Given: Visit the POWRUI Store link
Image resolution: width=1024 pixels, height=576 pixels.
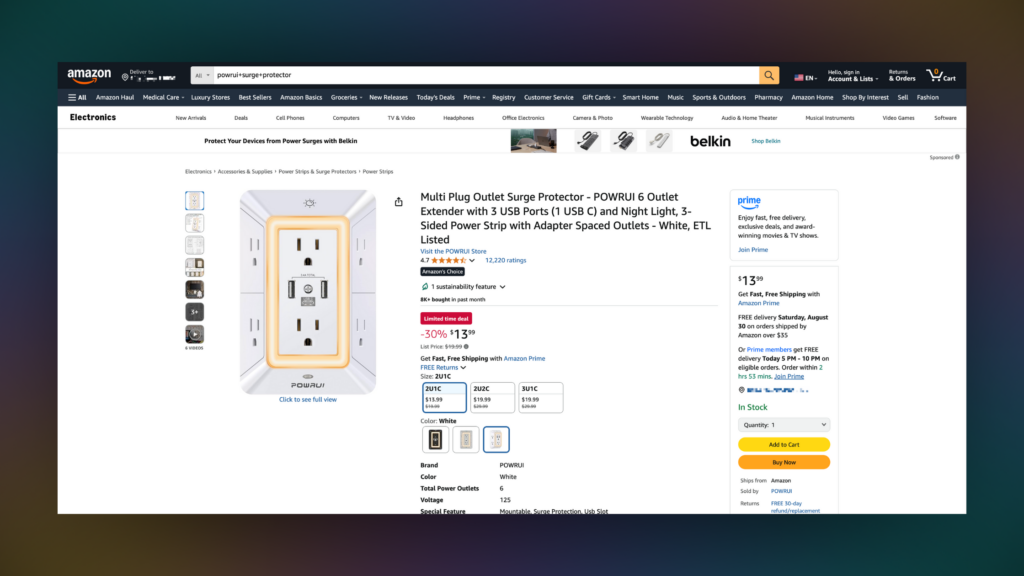Looking at the screenshot, I should pyautogui.click(x=453, y=251).
